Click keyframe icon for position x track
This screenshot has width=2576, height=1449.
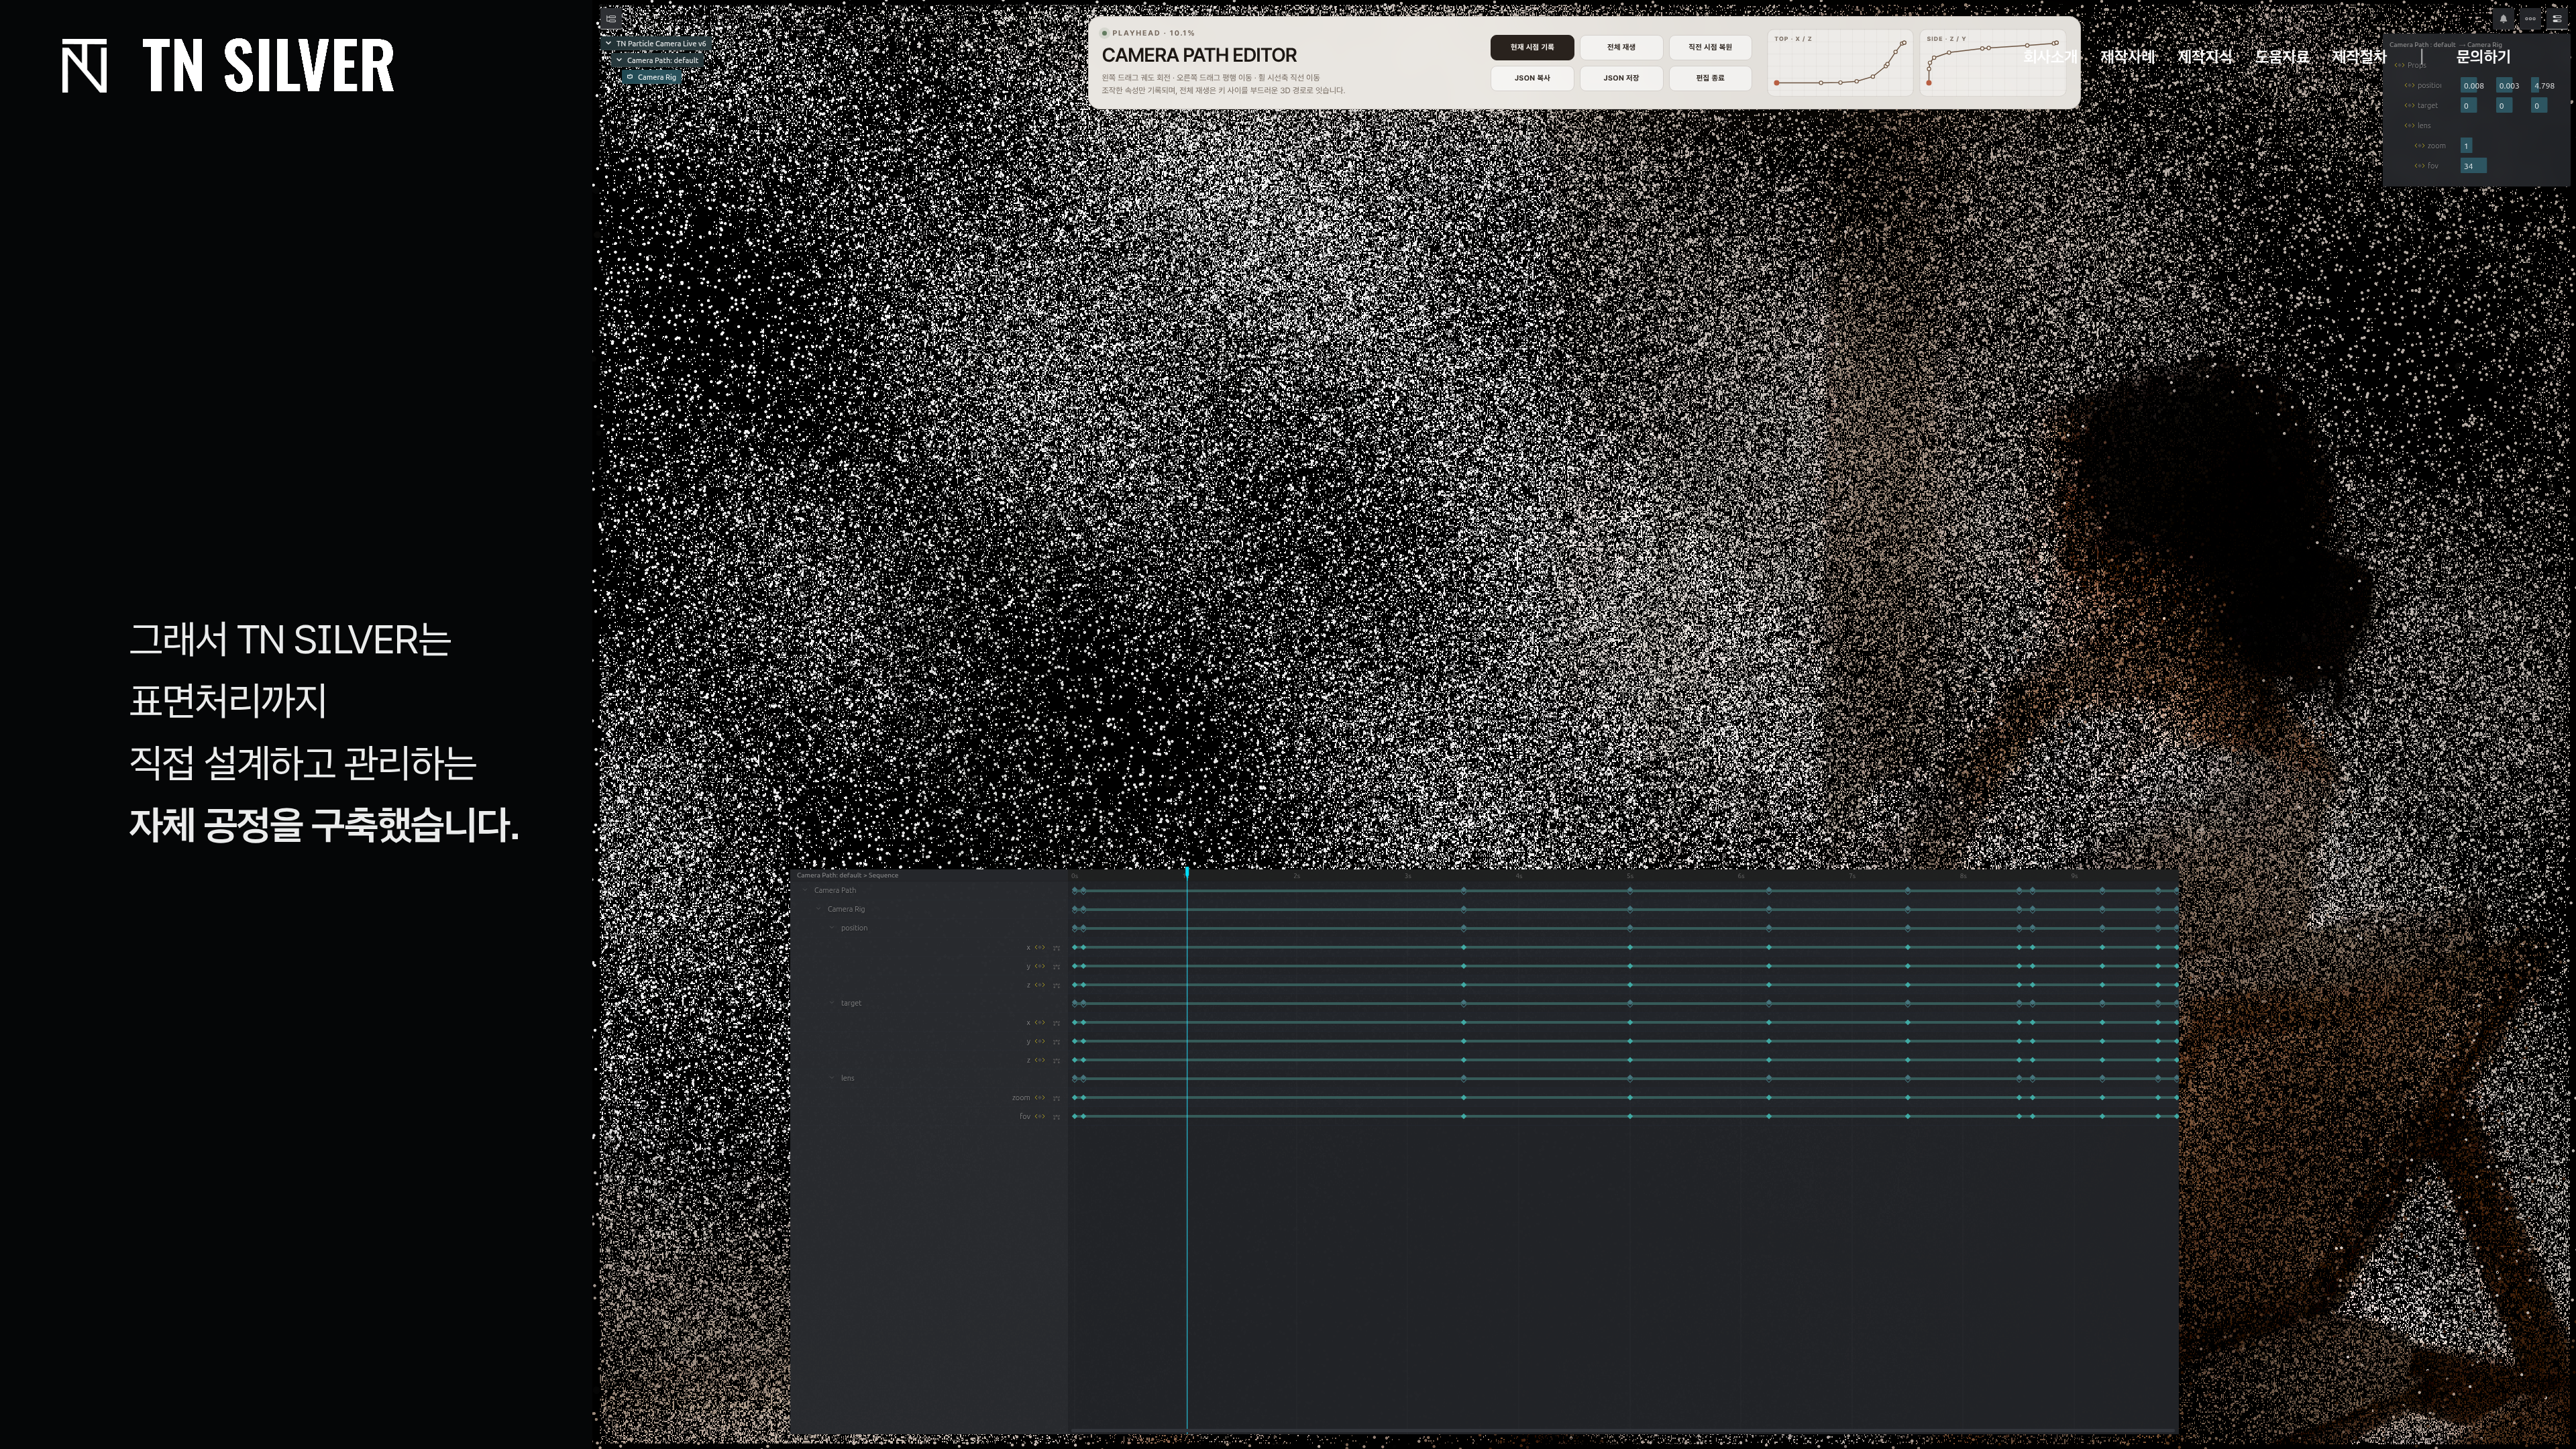[x=1039, y=947]
